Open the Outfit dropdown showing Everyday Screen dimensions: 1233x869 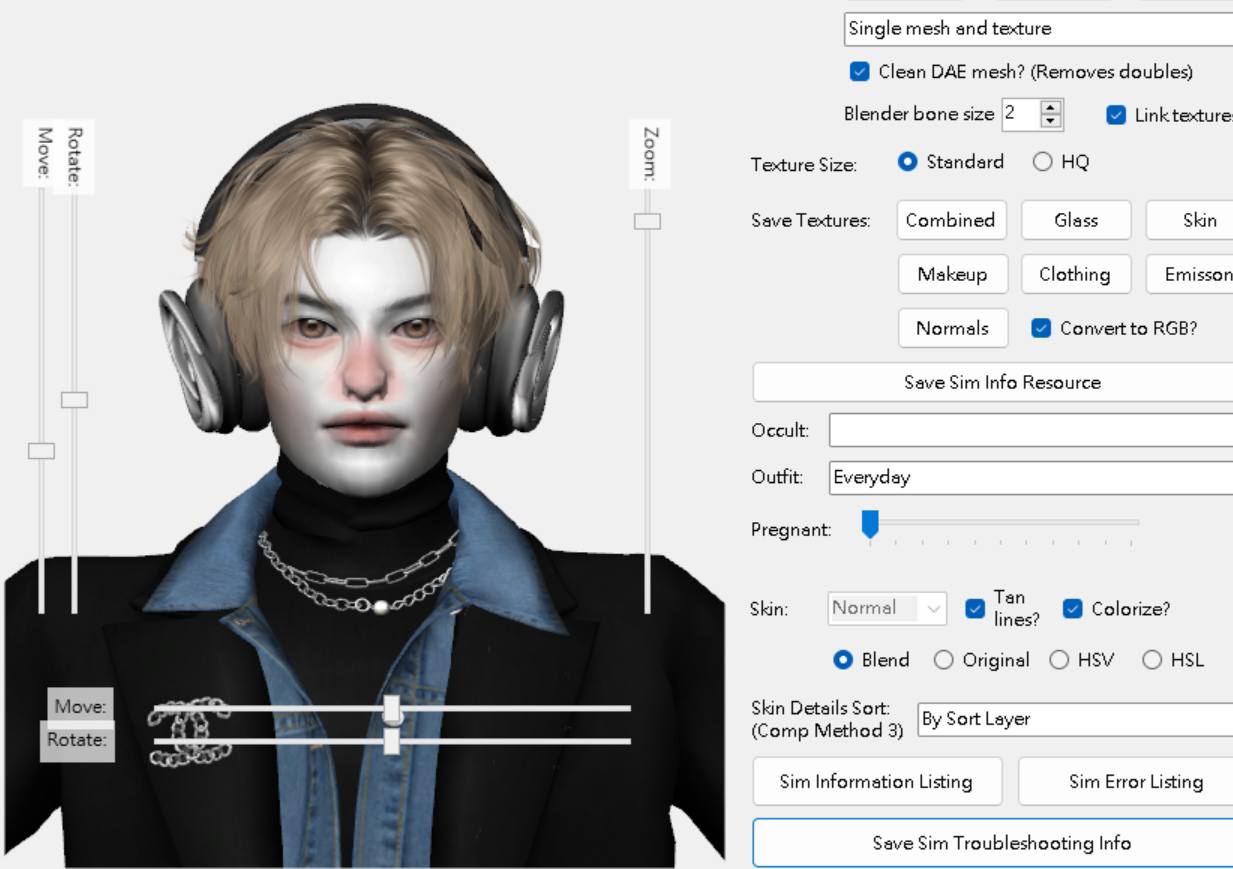(1030, 477)
